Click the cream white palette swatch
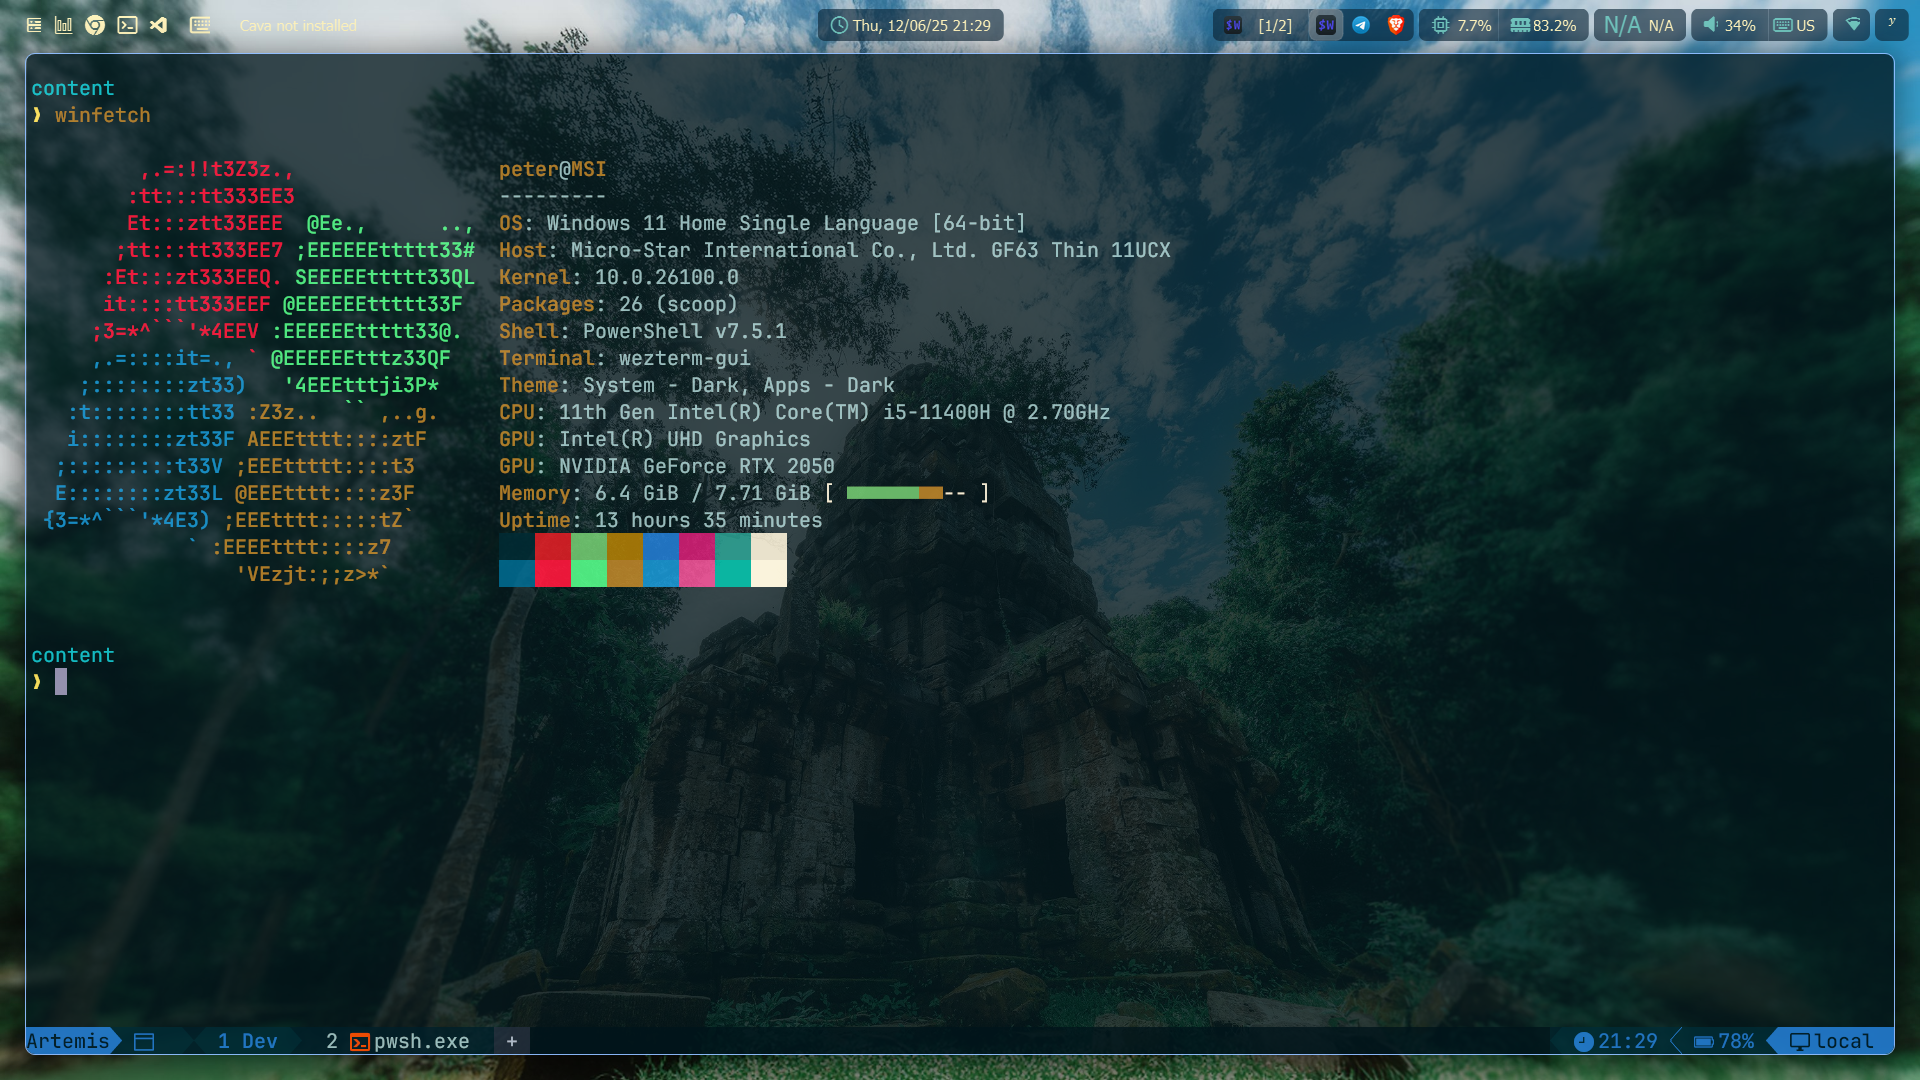 click(769, 573)
